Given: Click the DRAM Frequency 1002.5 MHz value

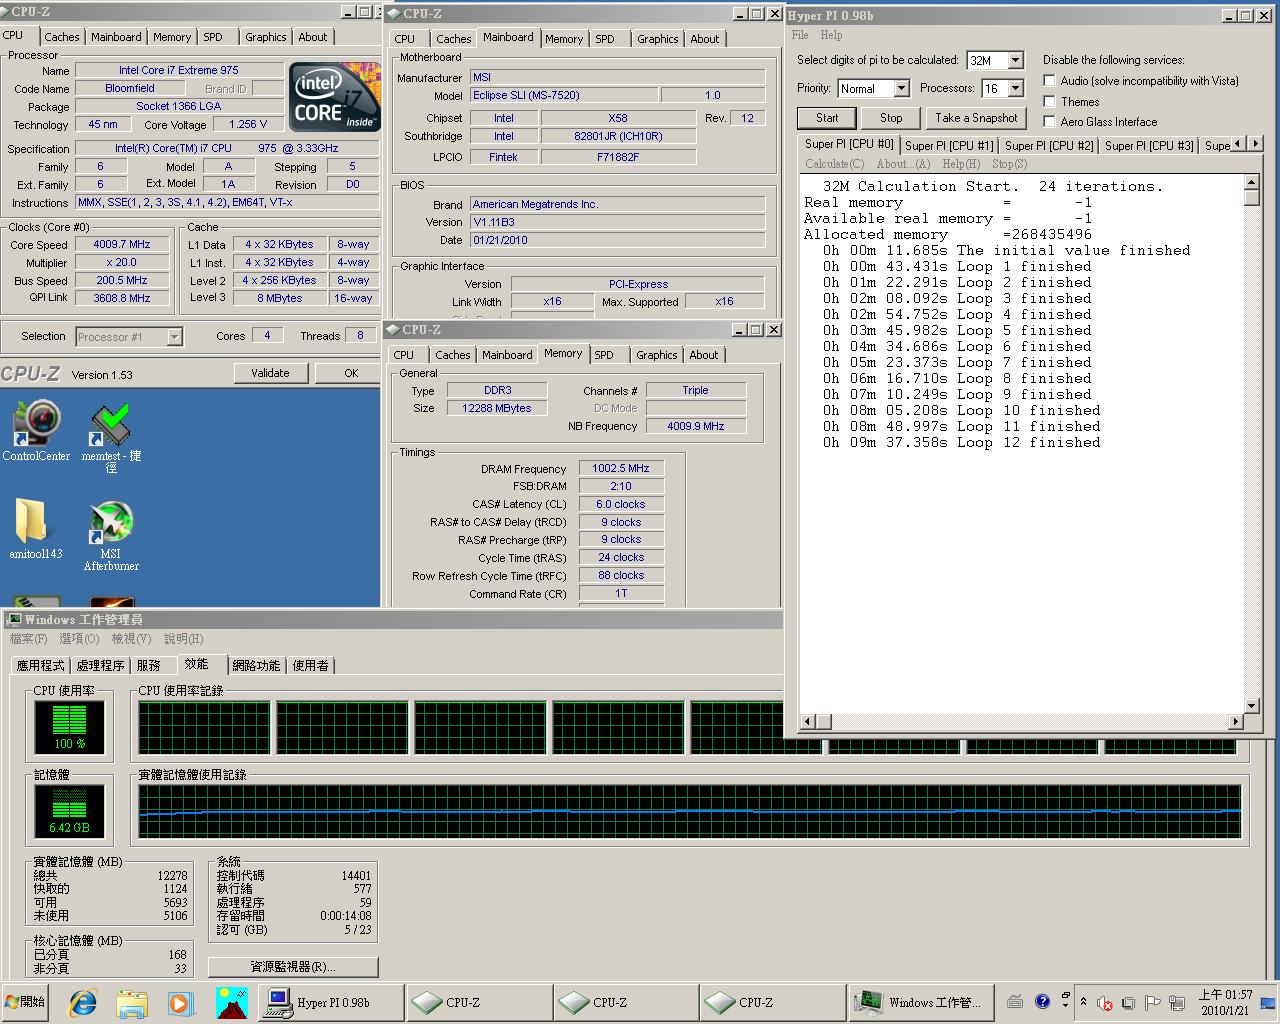Looking at the screenshot, I should click(620, 468).
